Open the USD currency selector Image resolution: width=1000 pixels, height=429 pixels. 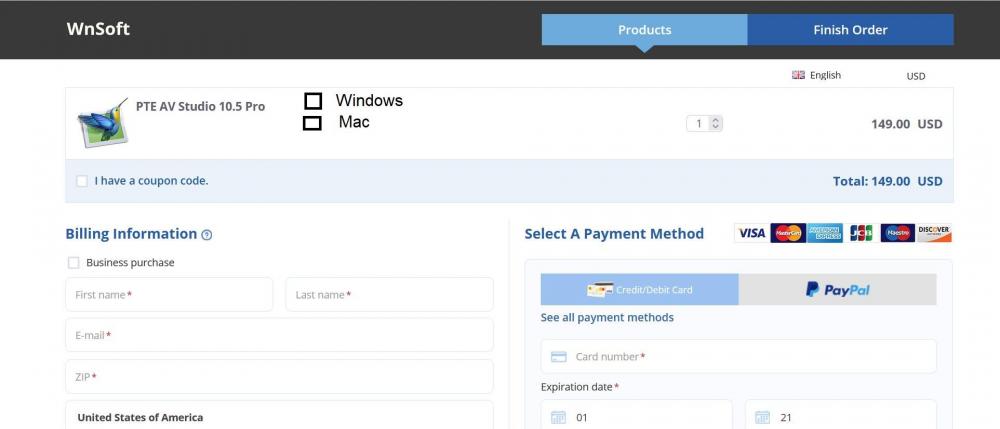pyautogui.click(x=915, y=76)
